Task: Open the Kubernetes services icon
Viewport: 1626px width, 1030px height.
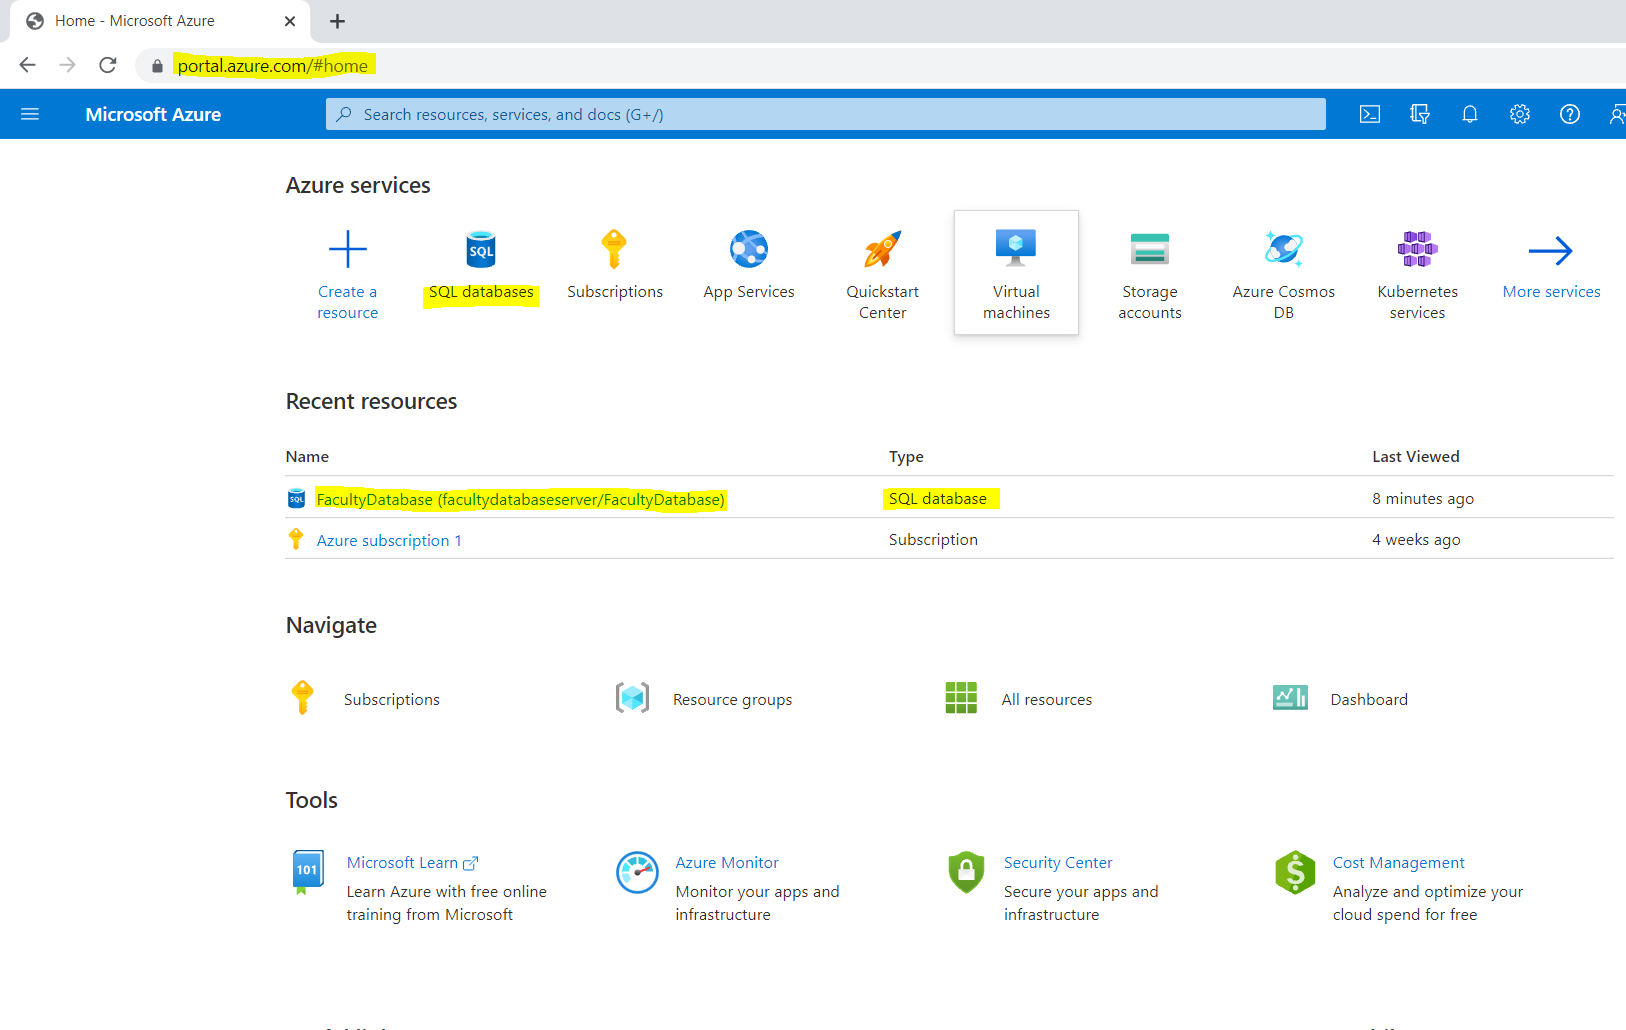Action: (1417, 249)
